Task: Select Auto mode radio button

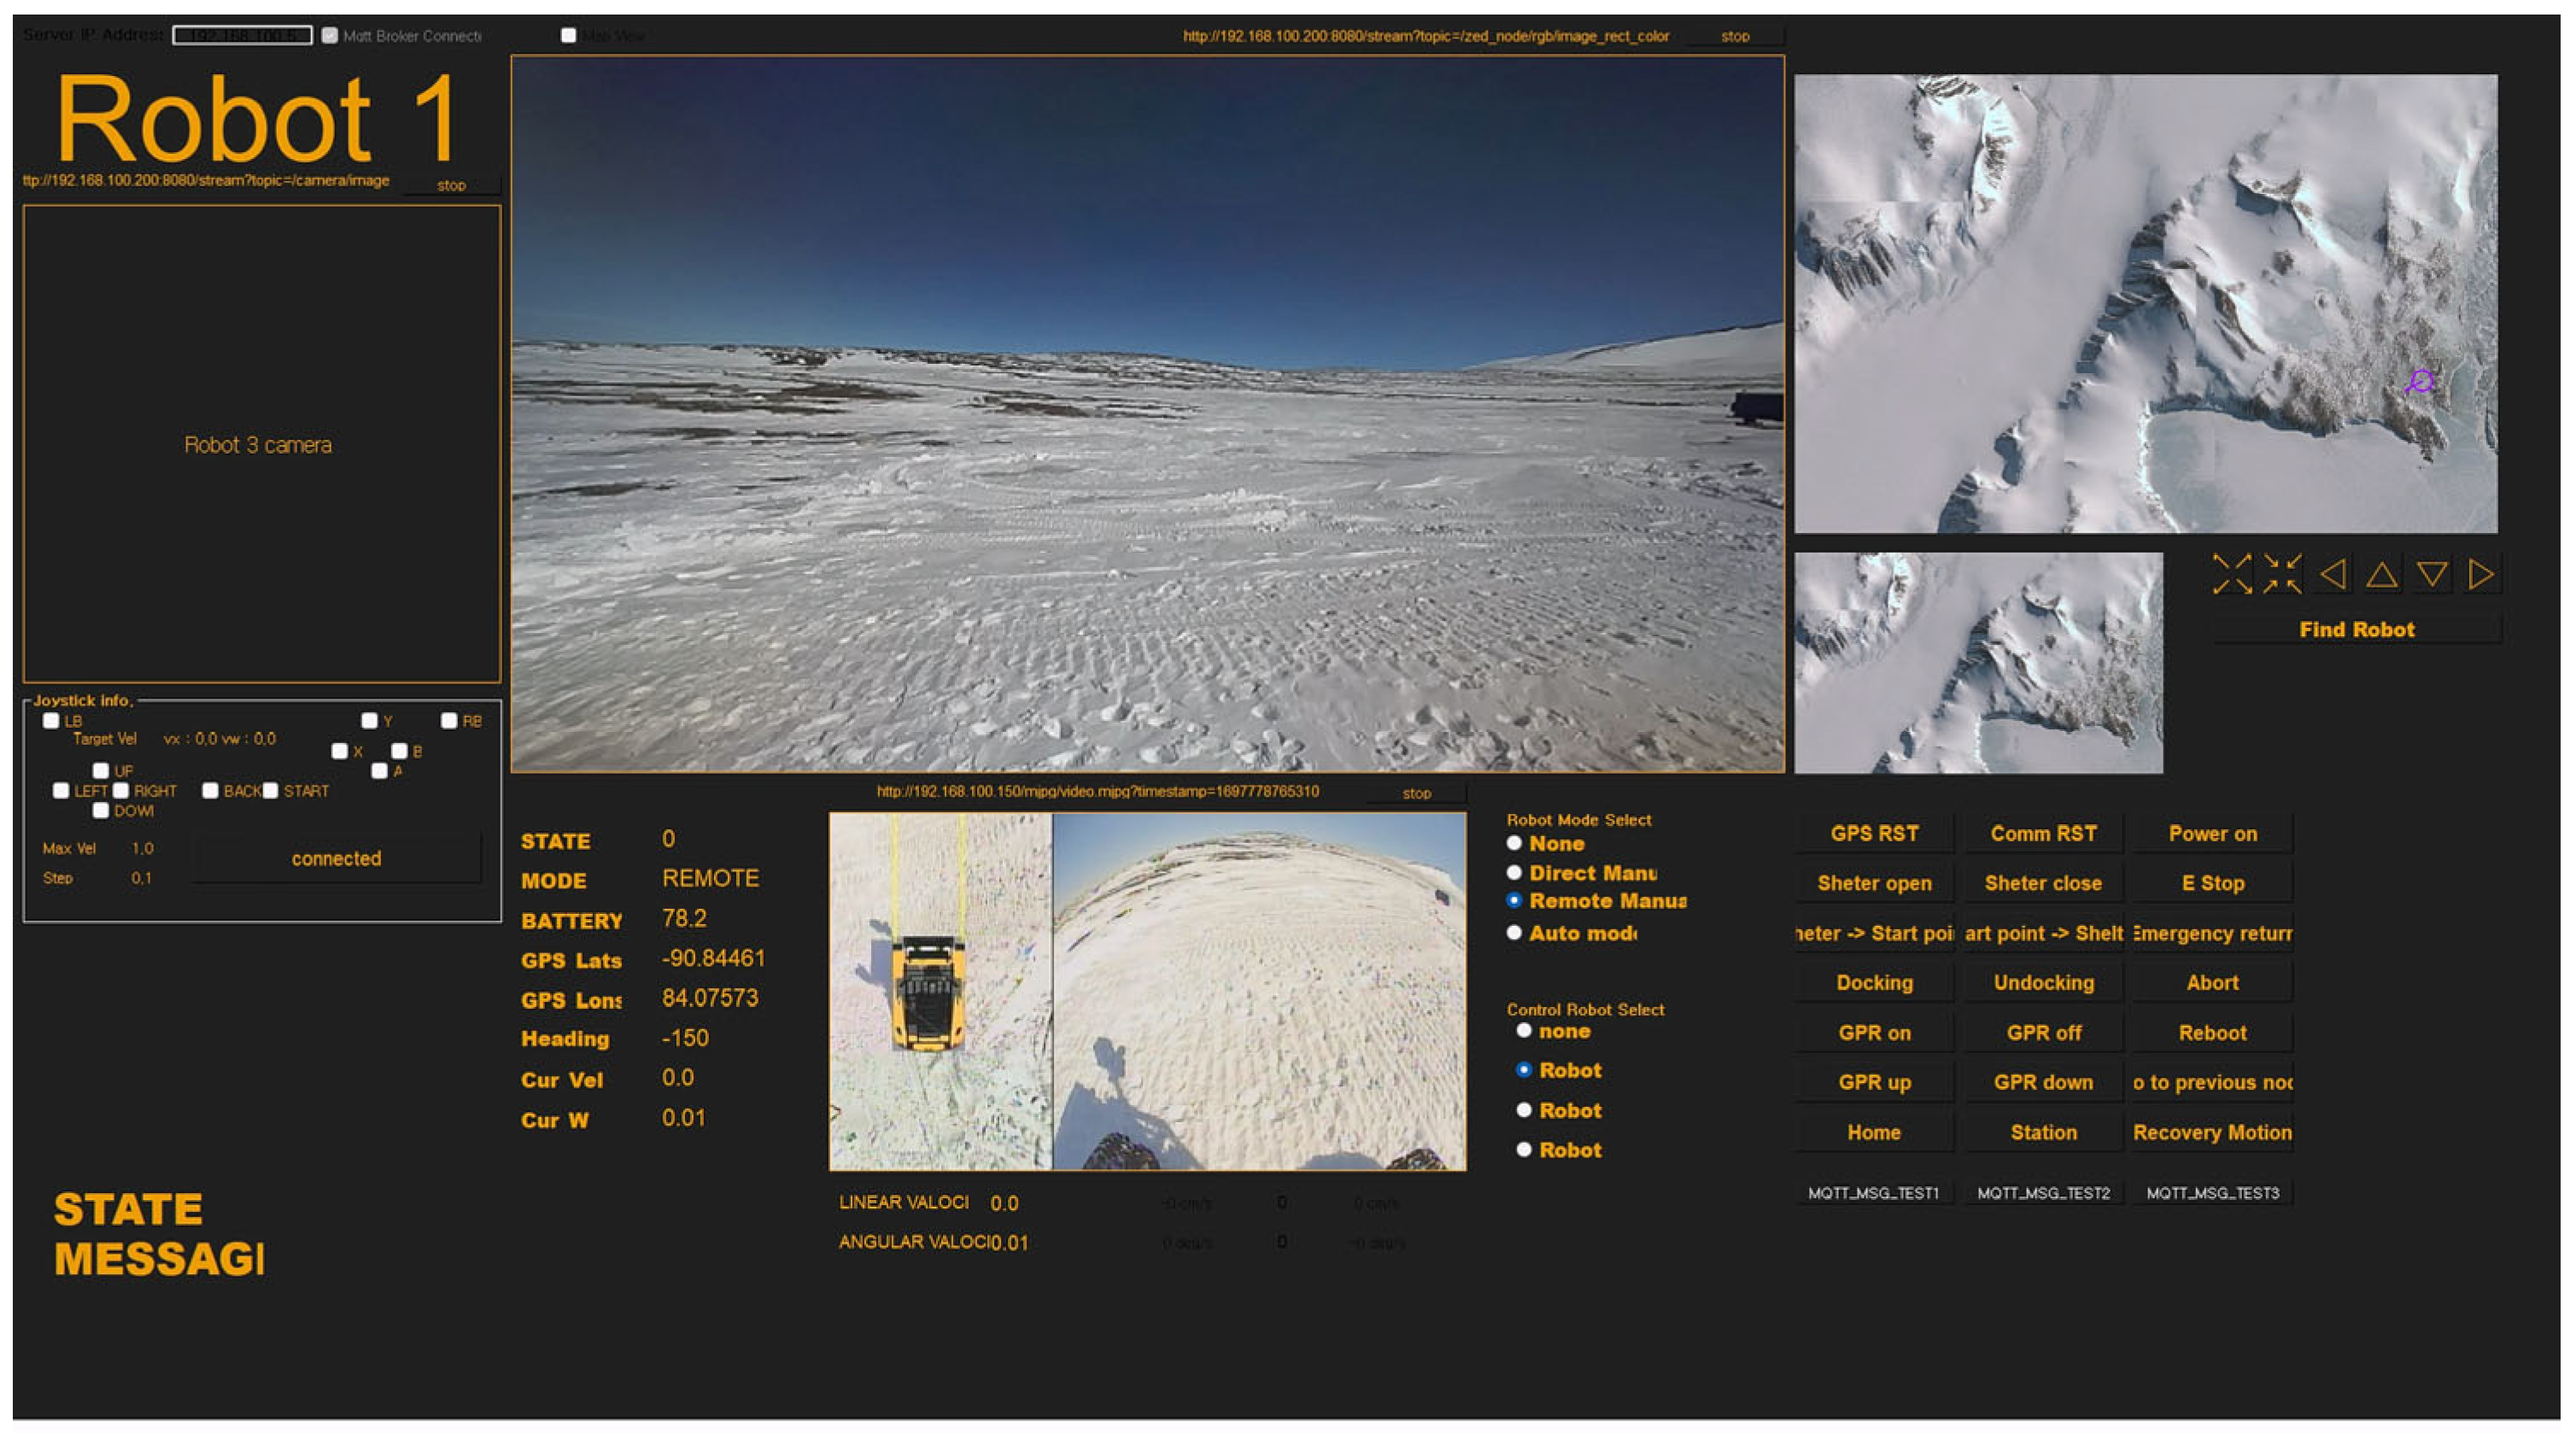Action: click(x=1514, y=932)
